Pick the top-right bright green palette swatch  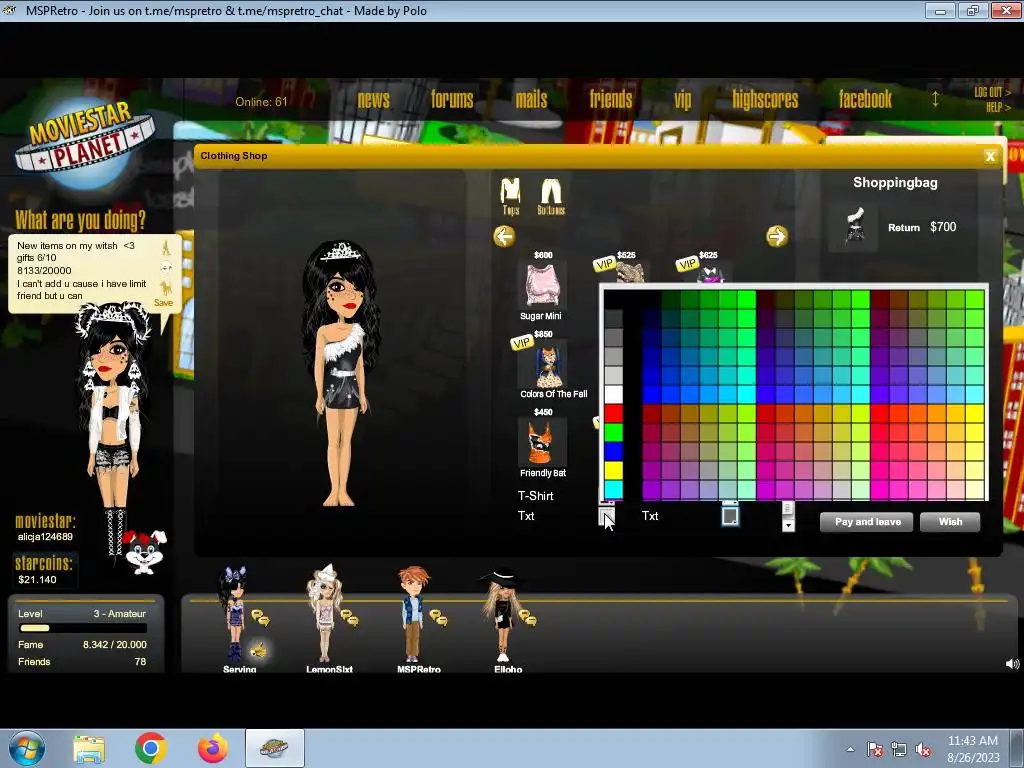tap(974, 300)
